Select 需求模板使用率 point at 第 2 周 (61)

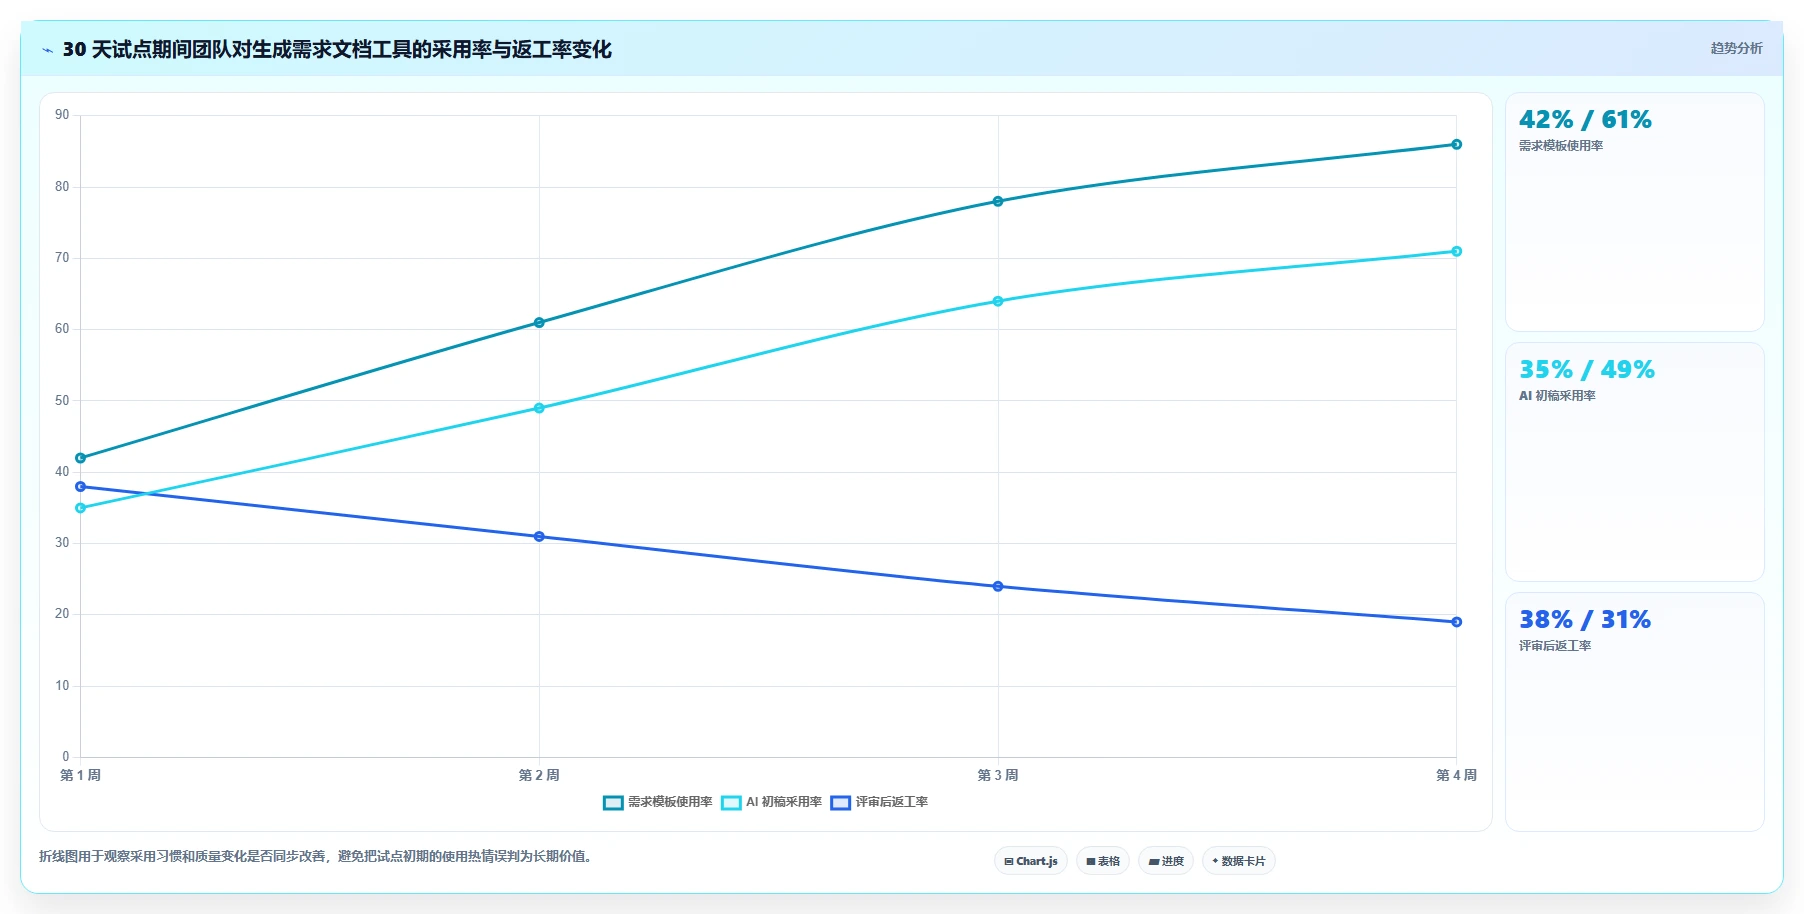tap(539, 322)
